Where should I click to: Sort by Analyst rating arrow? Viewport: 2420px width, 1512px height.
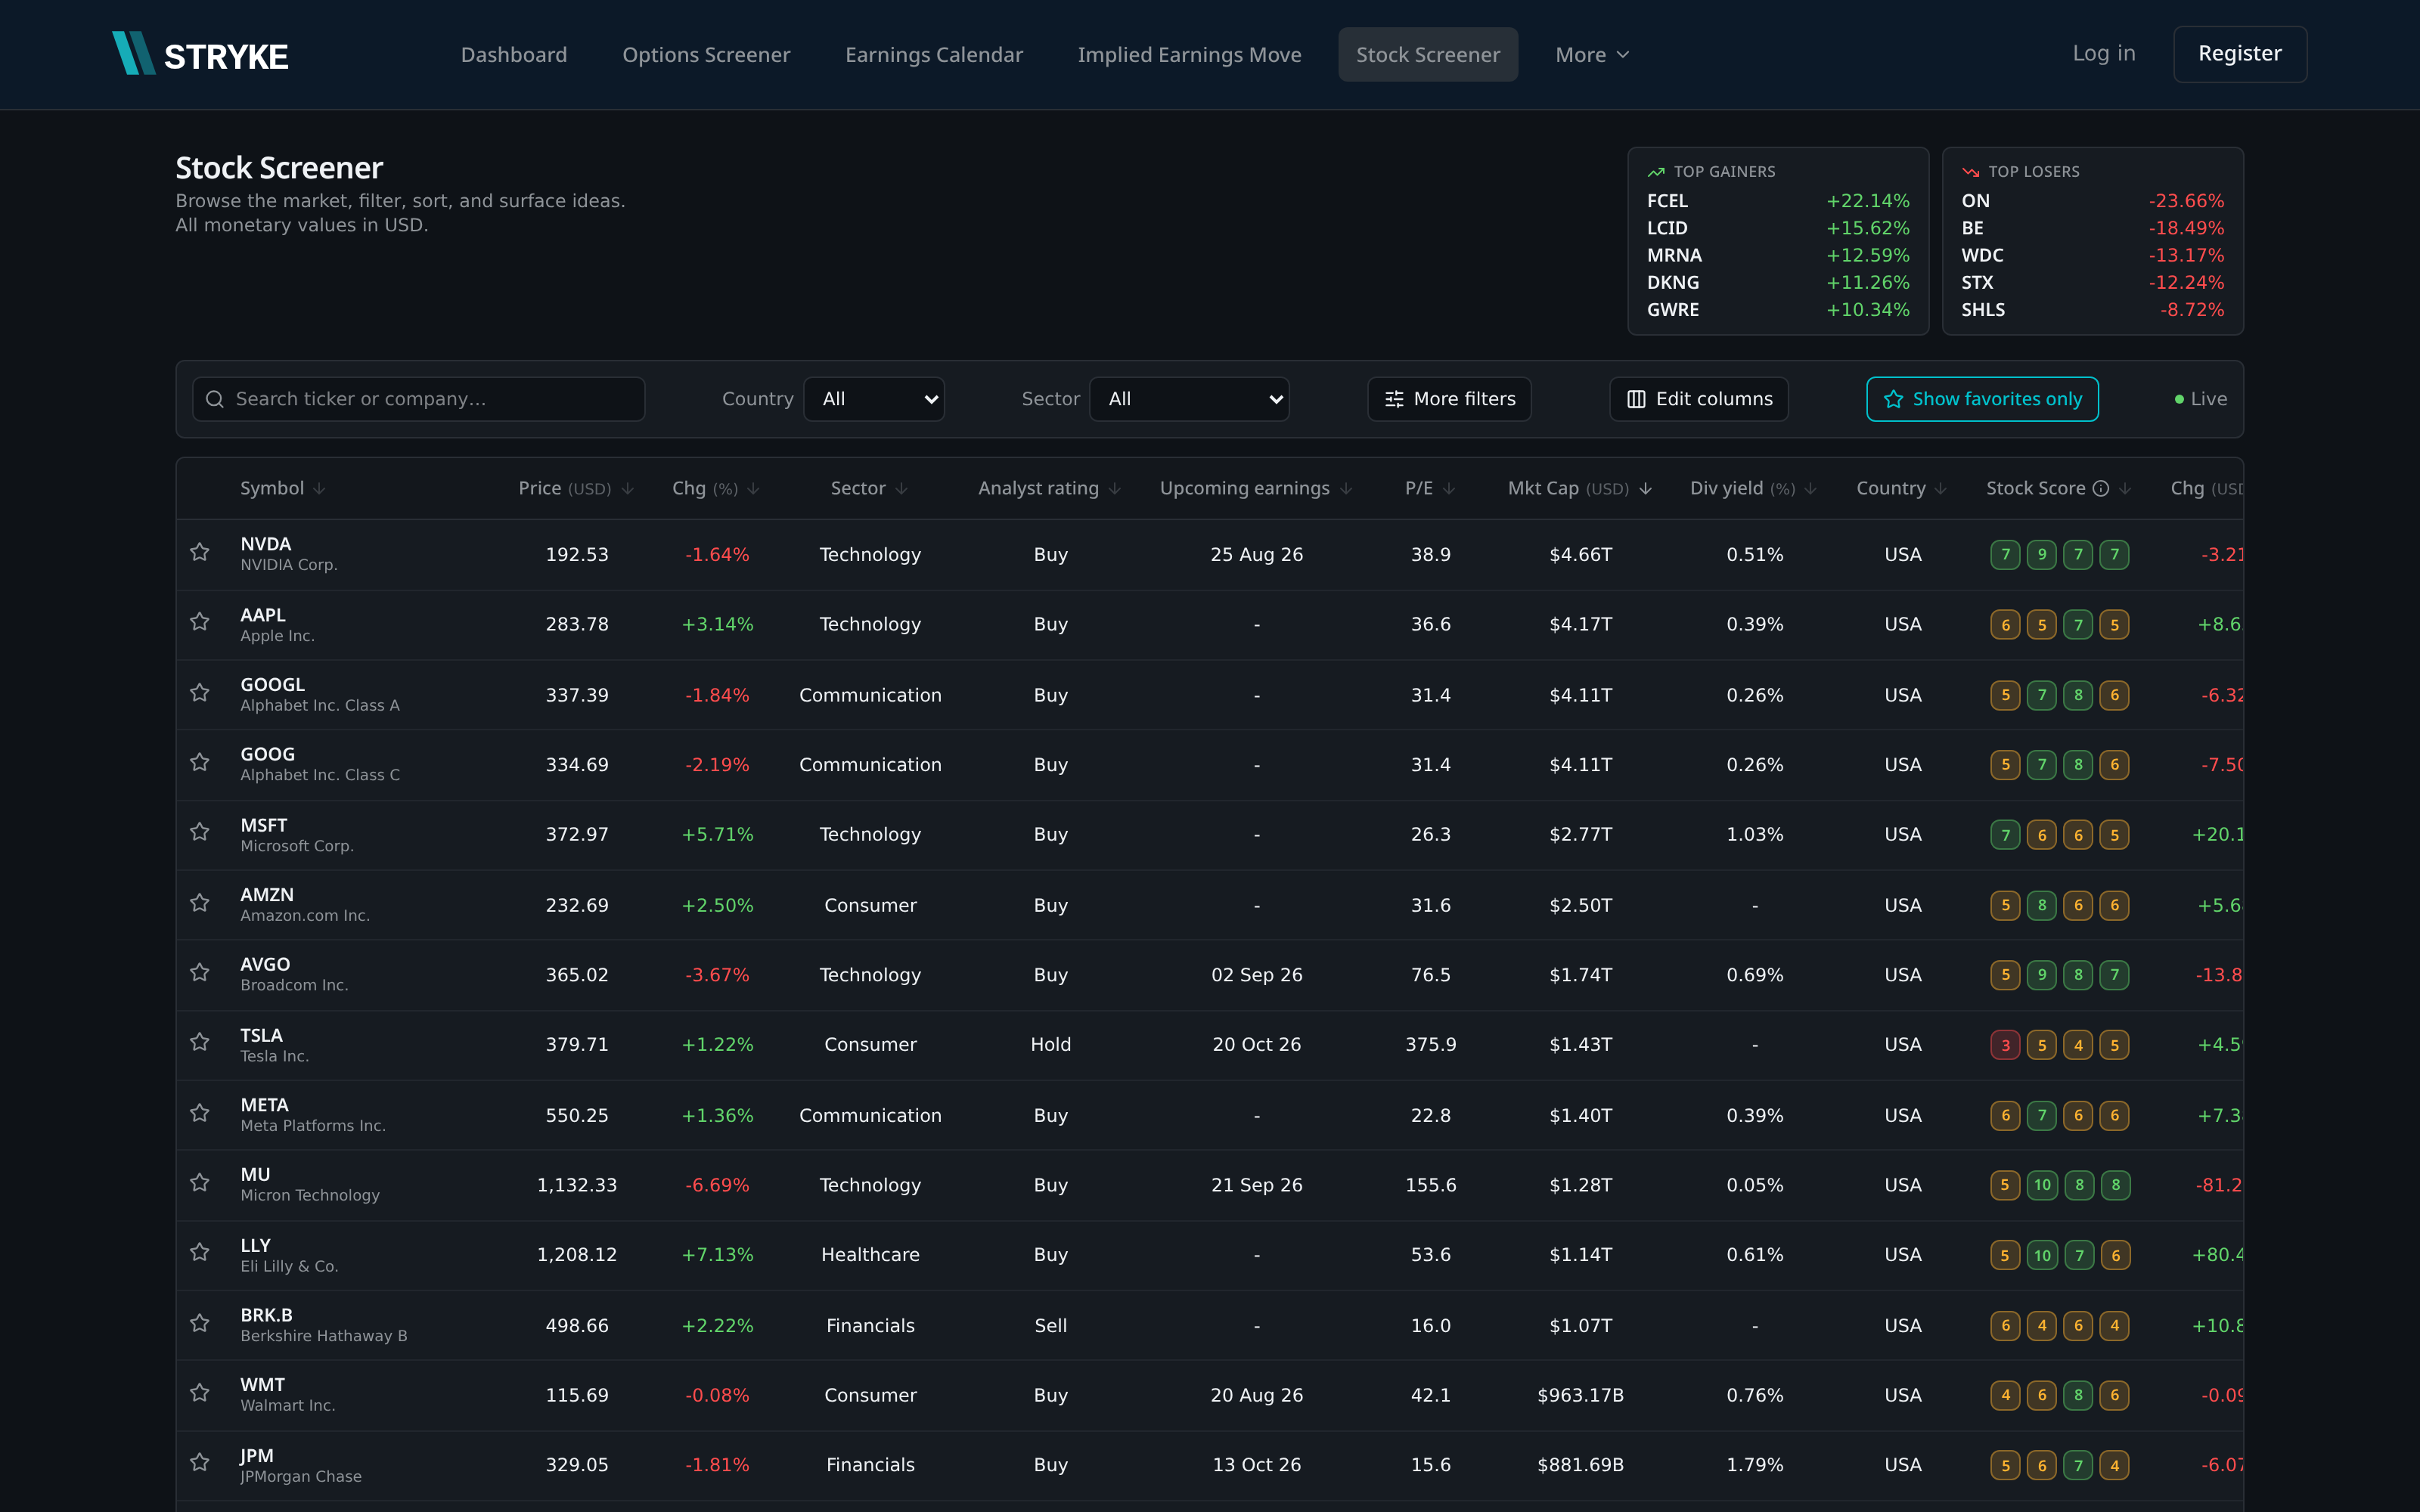[1115, 489]
